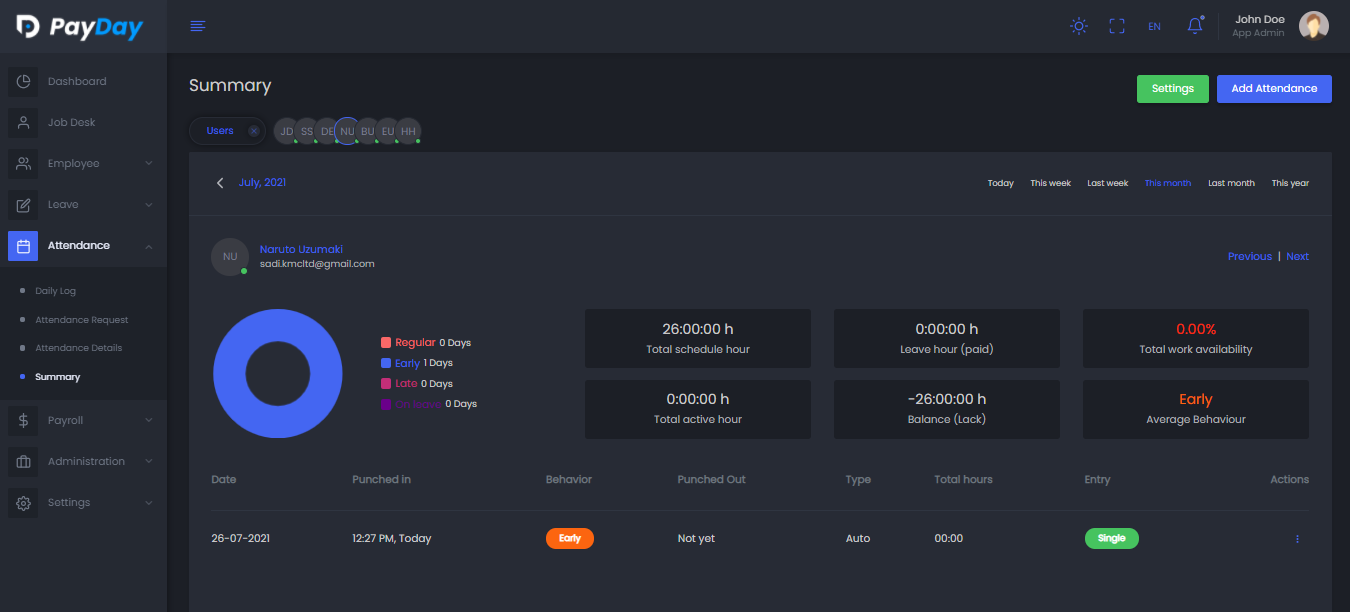1350x612 pixels.
Task: Switch to light mode sun icon
Action: click(1079, 26)
